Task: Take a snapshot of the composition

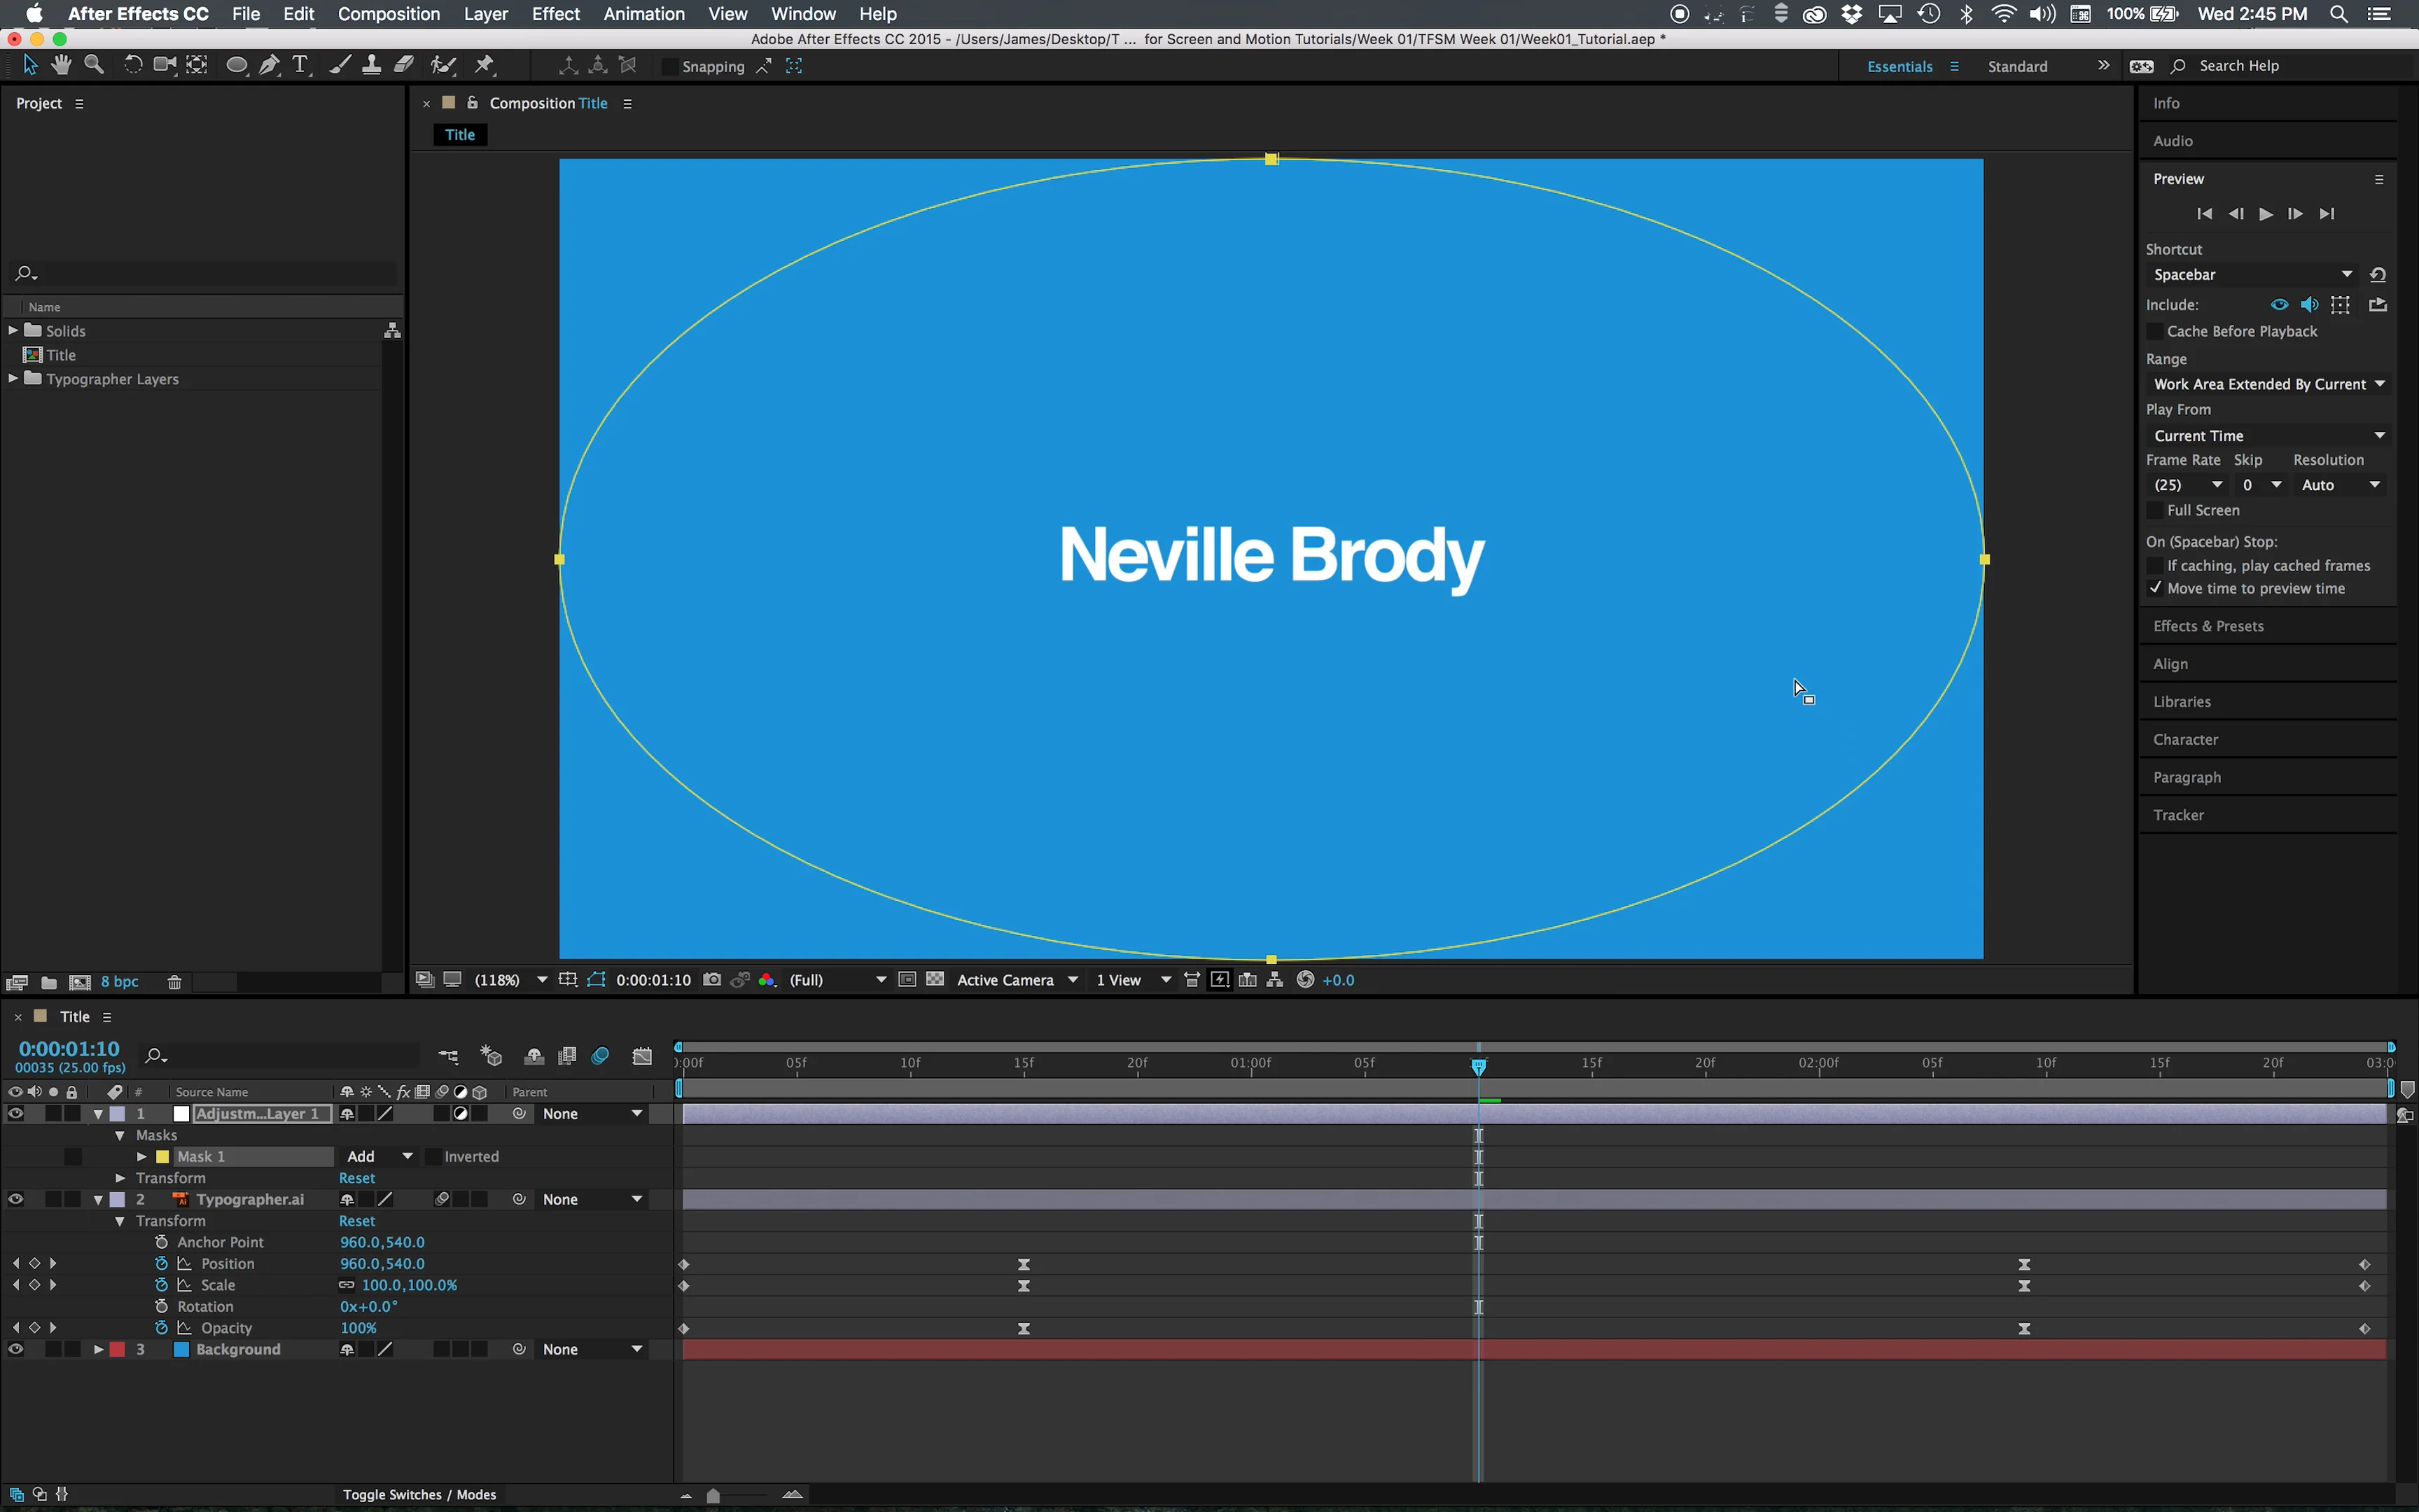Action: point(711,980)
